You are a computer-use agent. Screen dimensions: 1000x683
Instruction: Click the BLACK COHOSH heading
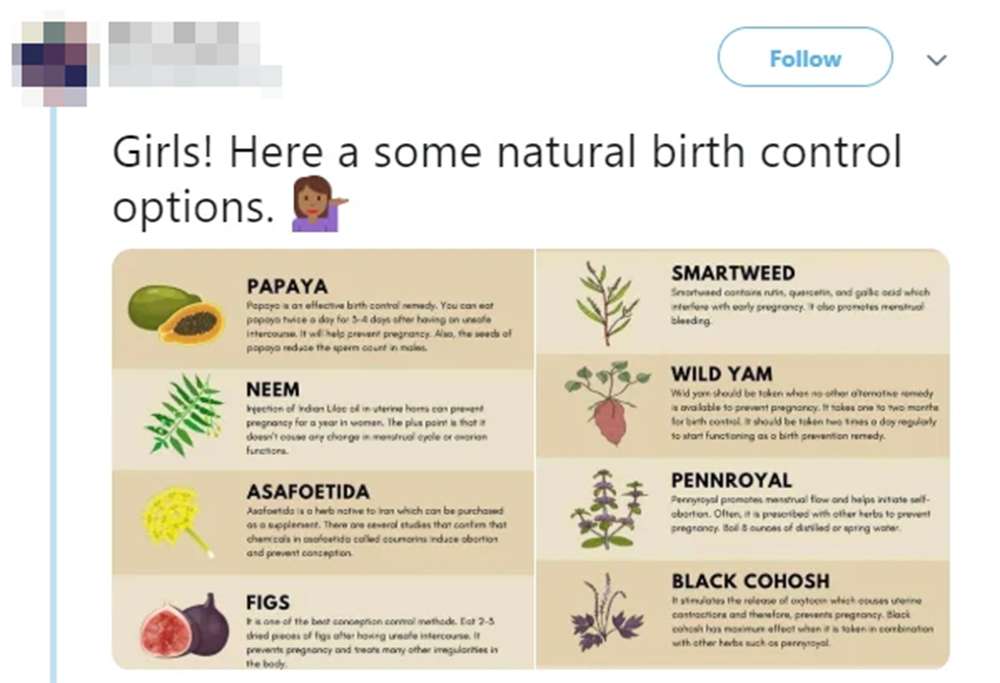point(750,581)
